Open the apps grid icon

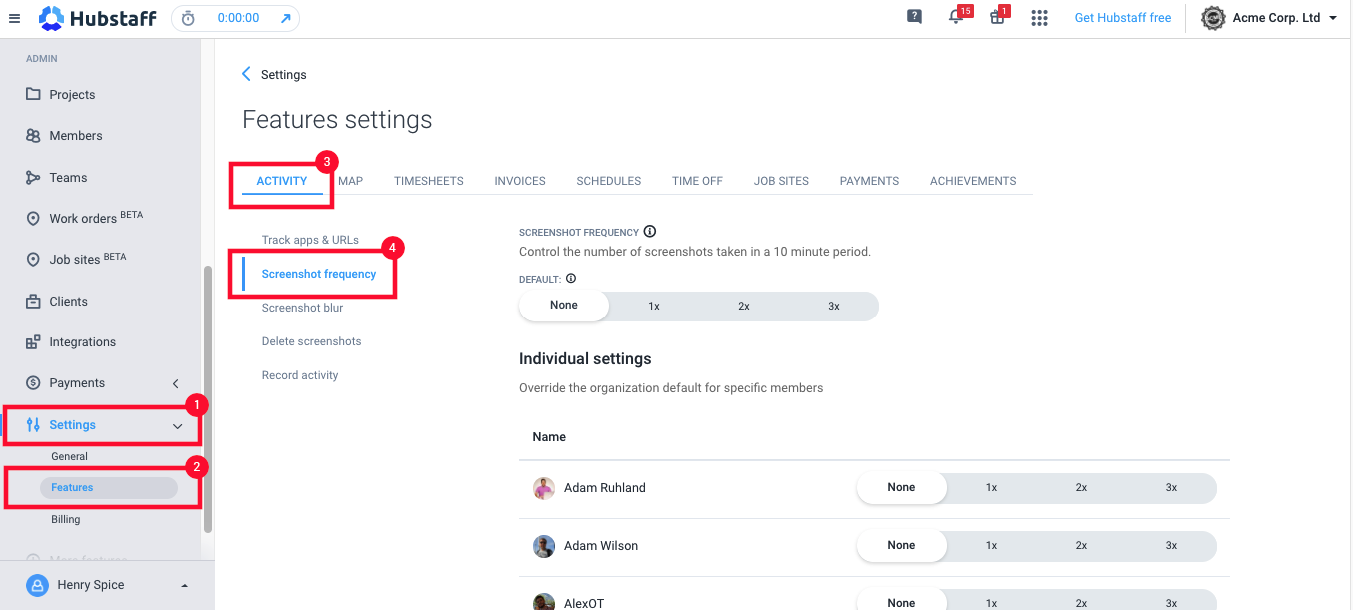coord(1039,18)
